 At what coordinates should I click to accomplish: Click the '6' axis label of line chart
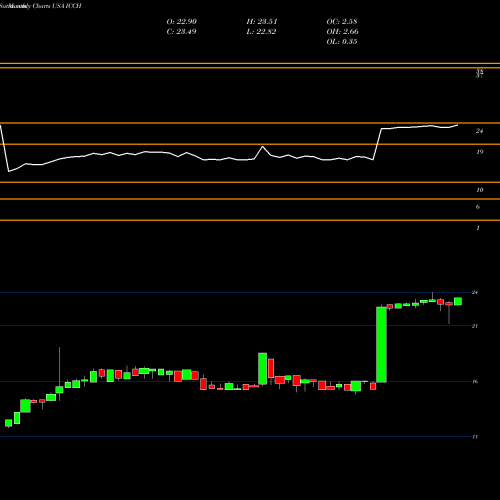click(x=478, y=207)
